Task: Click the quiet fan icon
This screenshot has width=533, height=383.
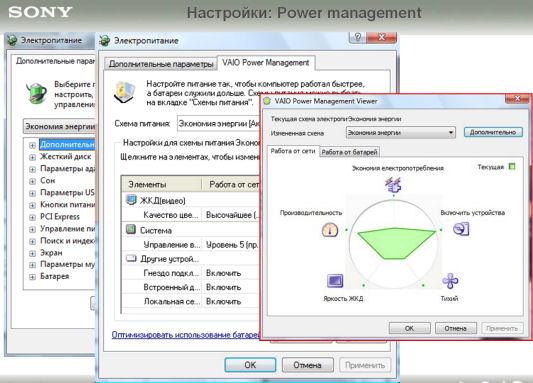Action: 450,281
